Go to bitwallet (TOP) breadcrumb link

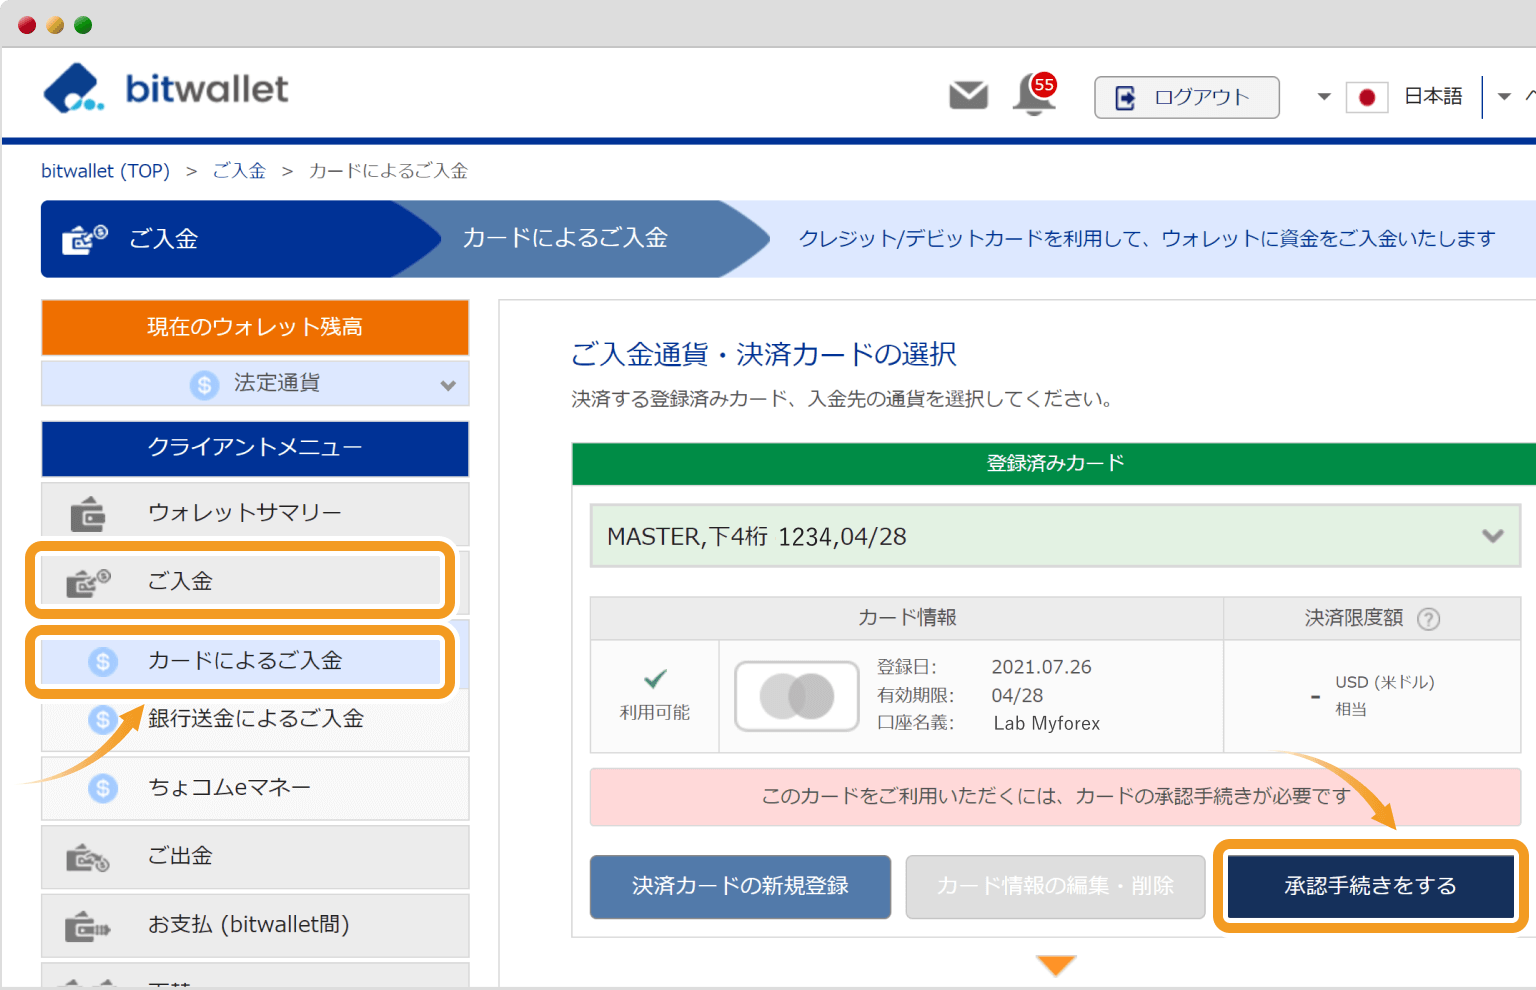(105, 171)
